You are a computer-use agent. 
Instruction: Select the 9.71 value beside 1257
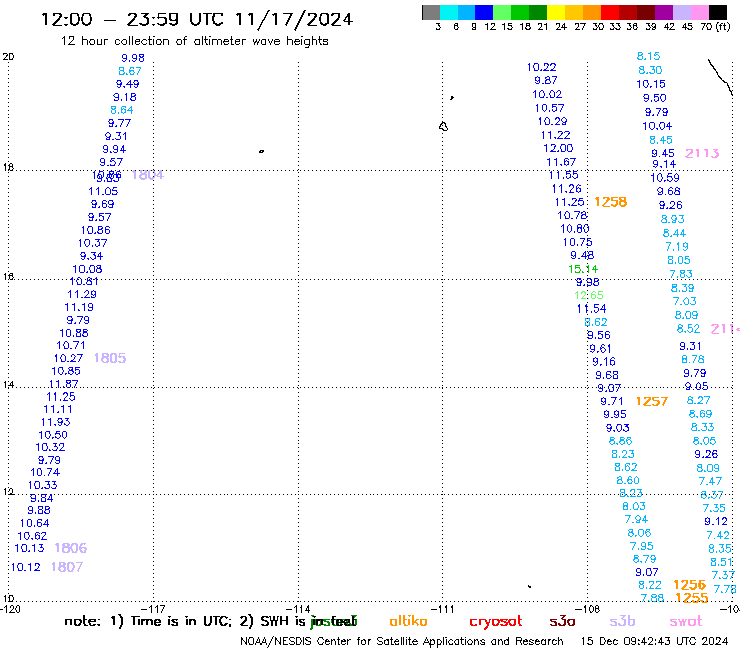(612, 401)
